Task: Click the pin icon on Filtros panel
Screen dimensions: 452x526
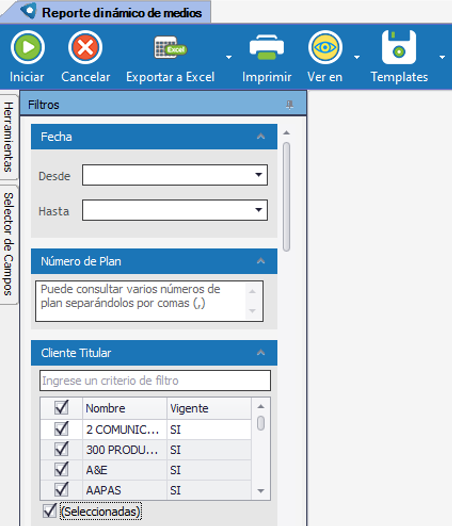Action: click(290, 105)
